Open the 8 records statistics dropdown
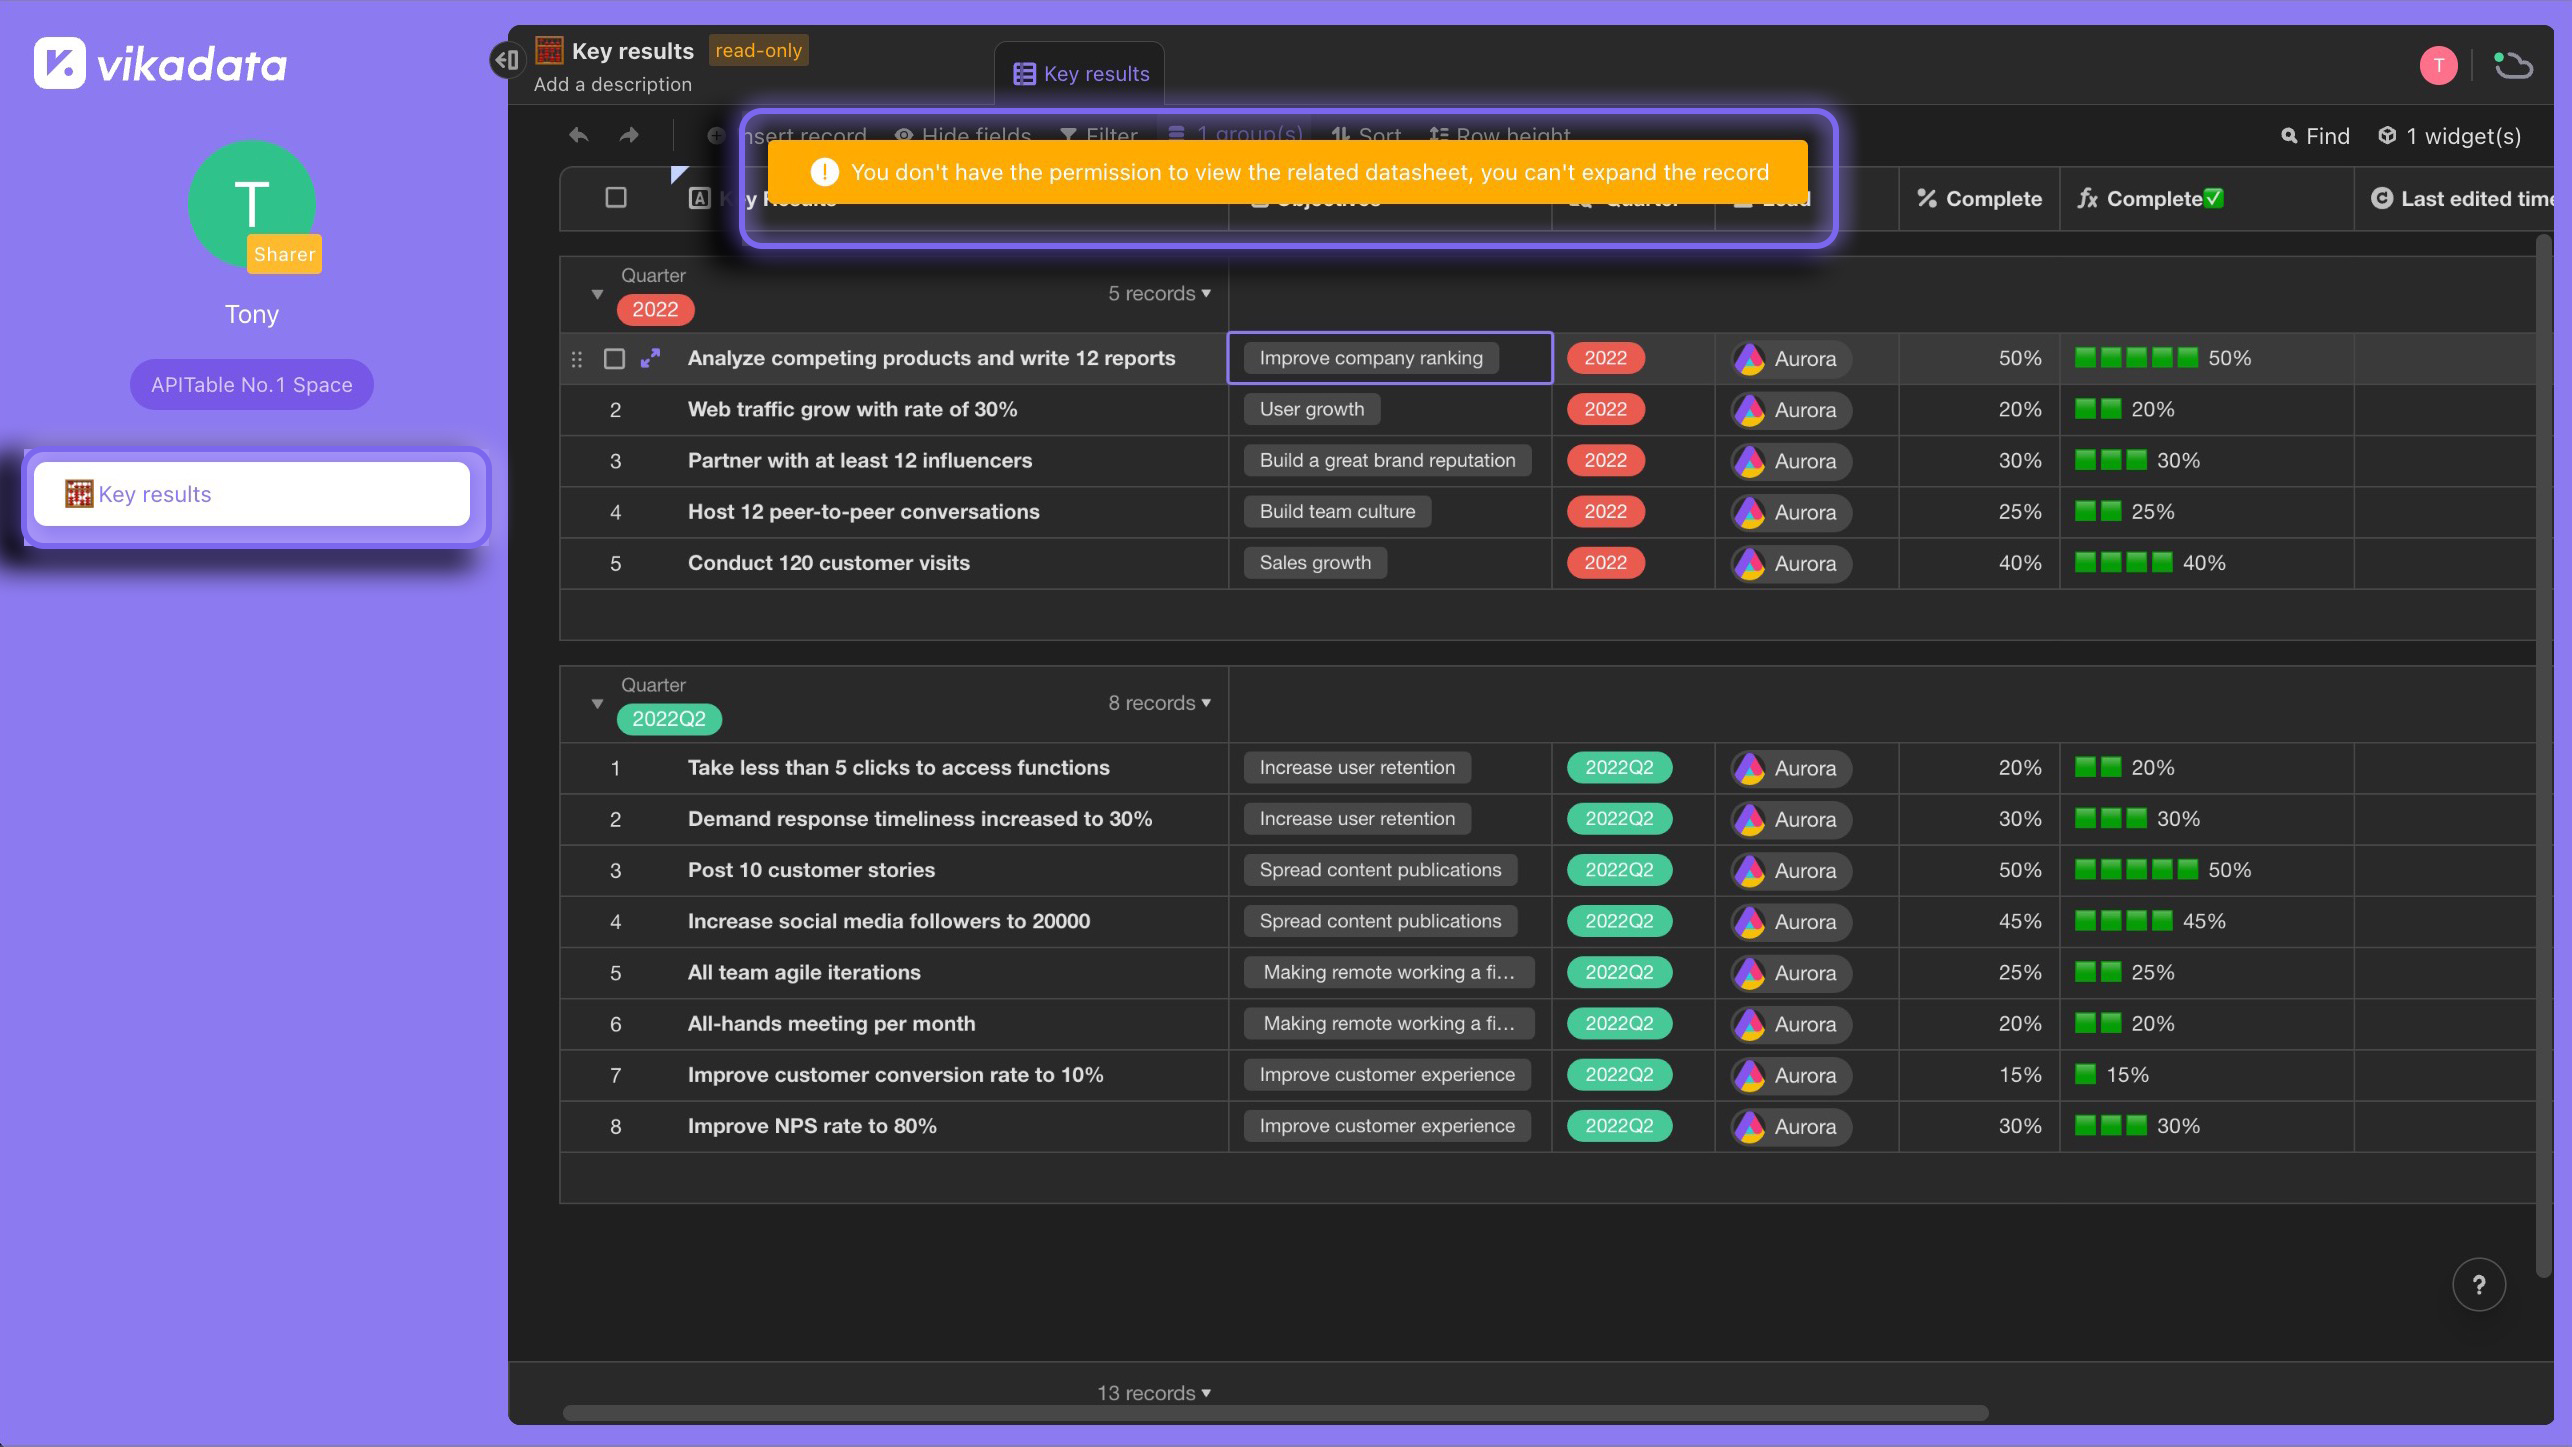 click(x=1159, y=704)
